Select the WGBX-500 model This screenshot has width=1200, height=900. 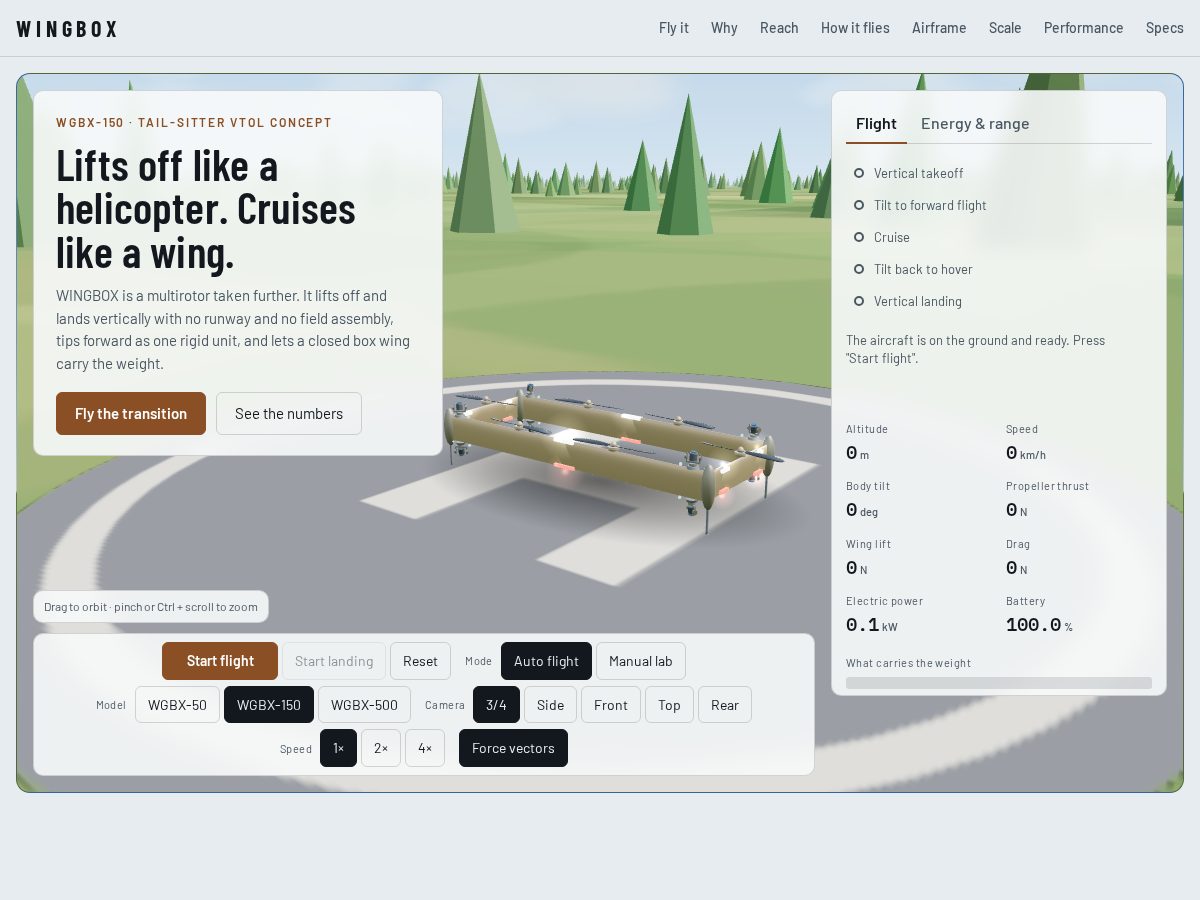[x=364, y=705]
